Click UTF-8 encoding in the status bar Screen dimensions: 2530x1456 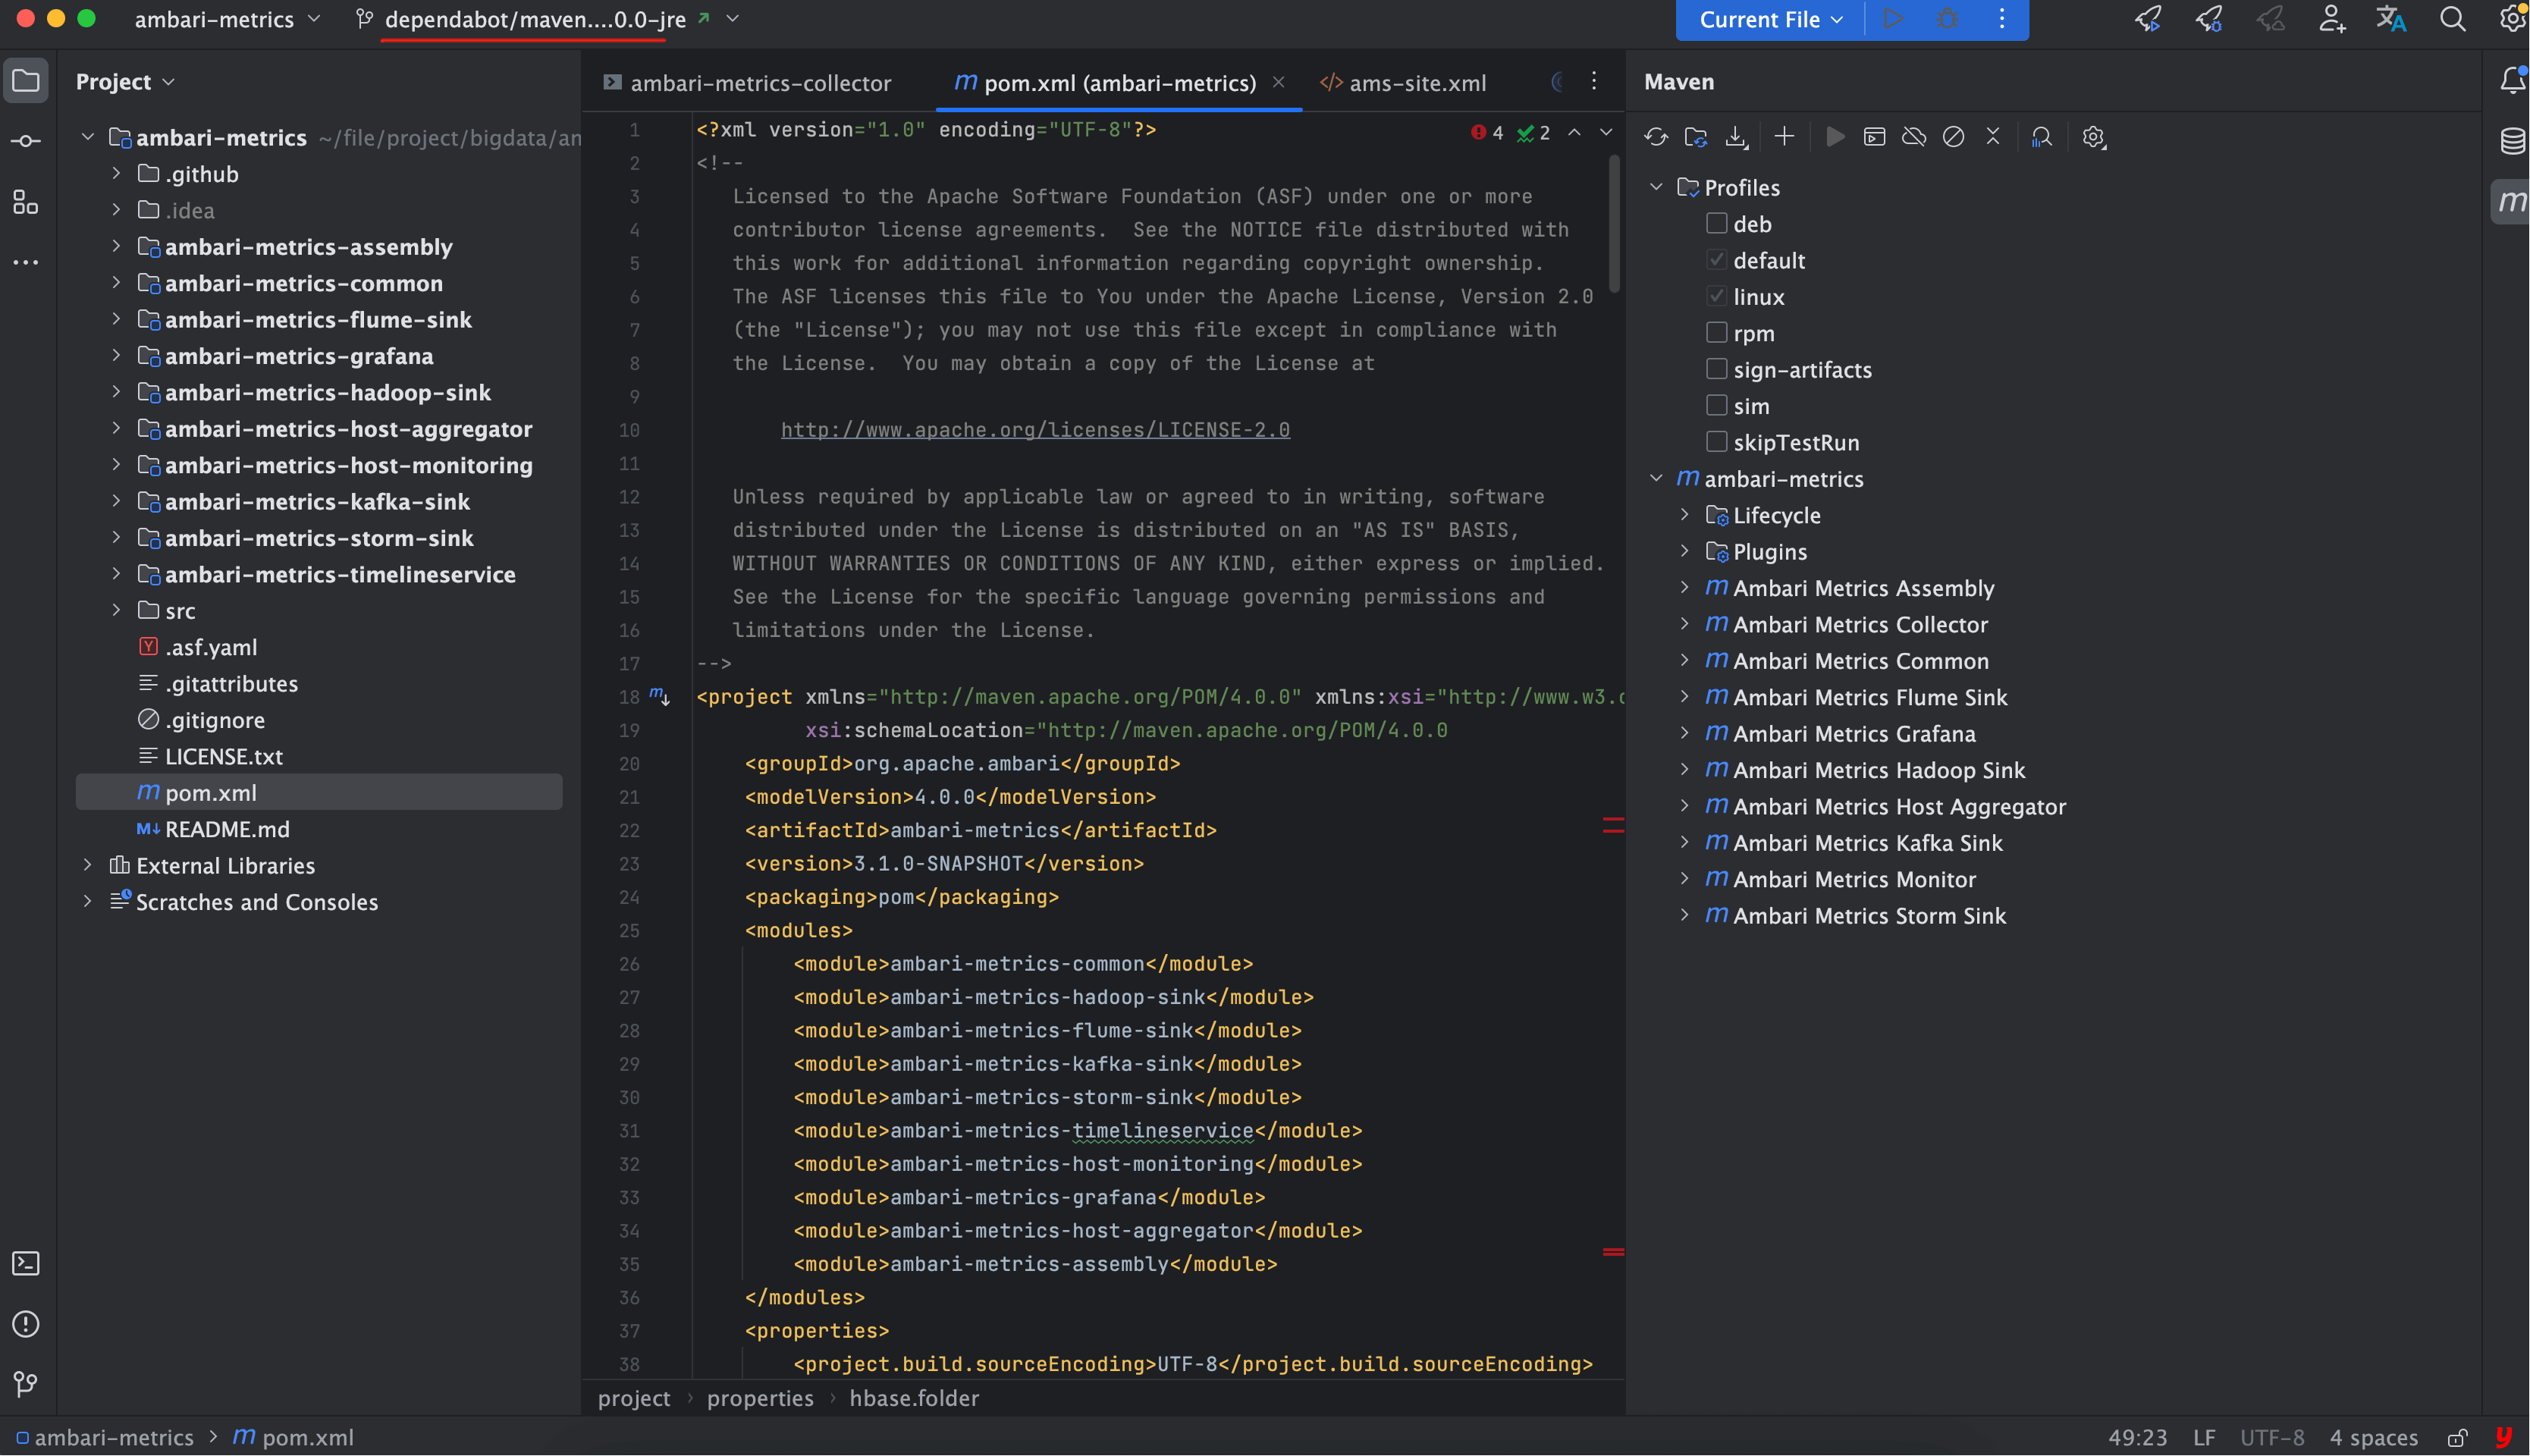[x=2271, y=1438]
